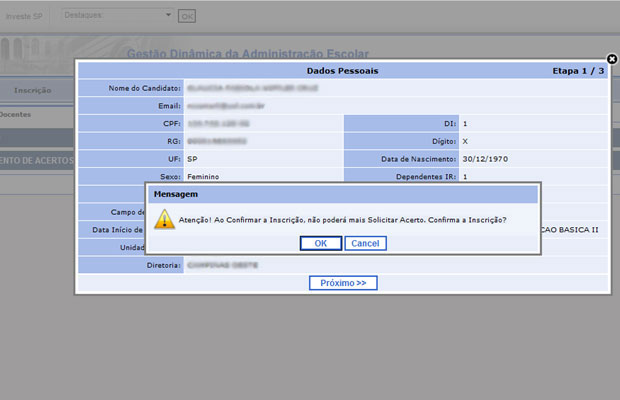The image size is (620, 400).
Task: Click the Gestão Dinâmica da Administração Escolar title
Action: (247, 53)
